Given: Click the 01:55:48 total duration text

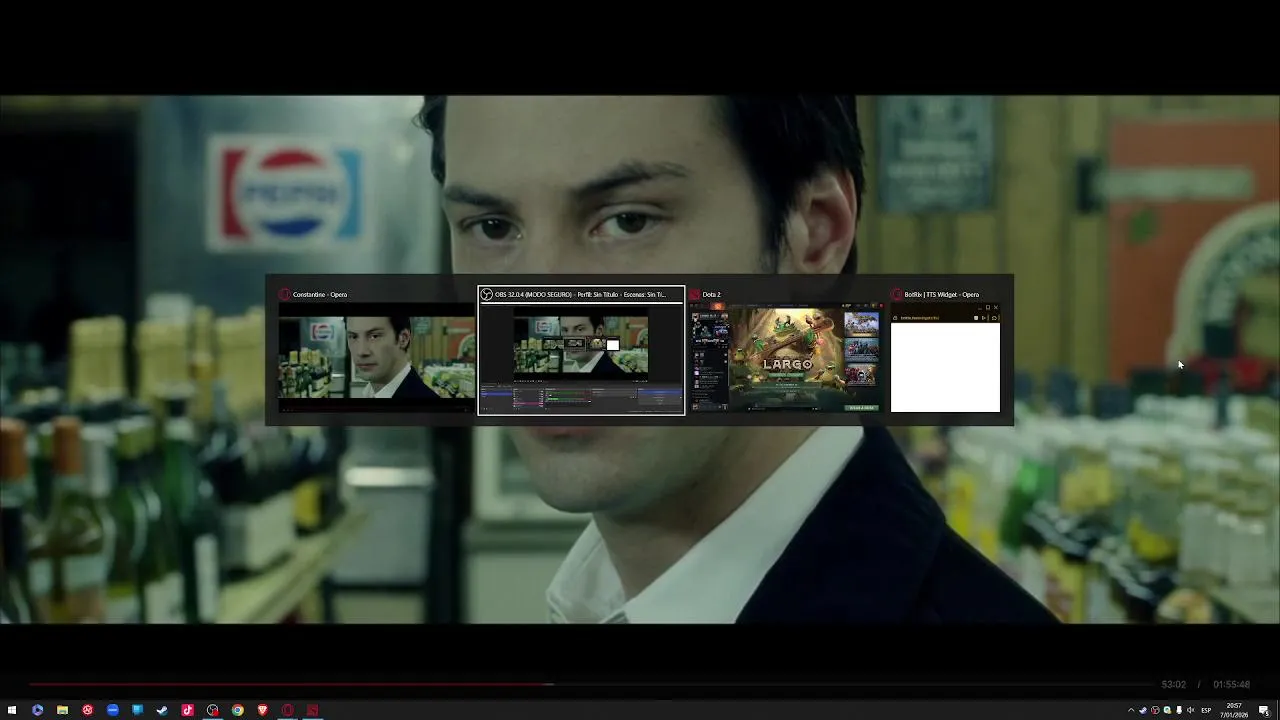Looking at the screenshot, I should (x=1231, y=685).
